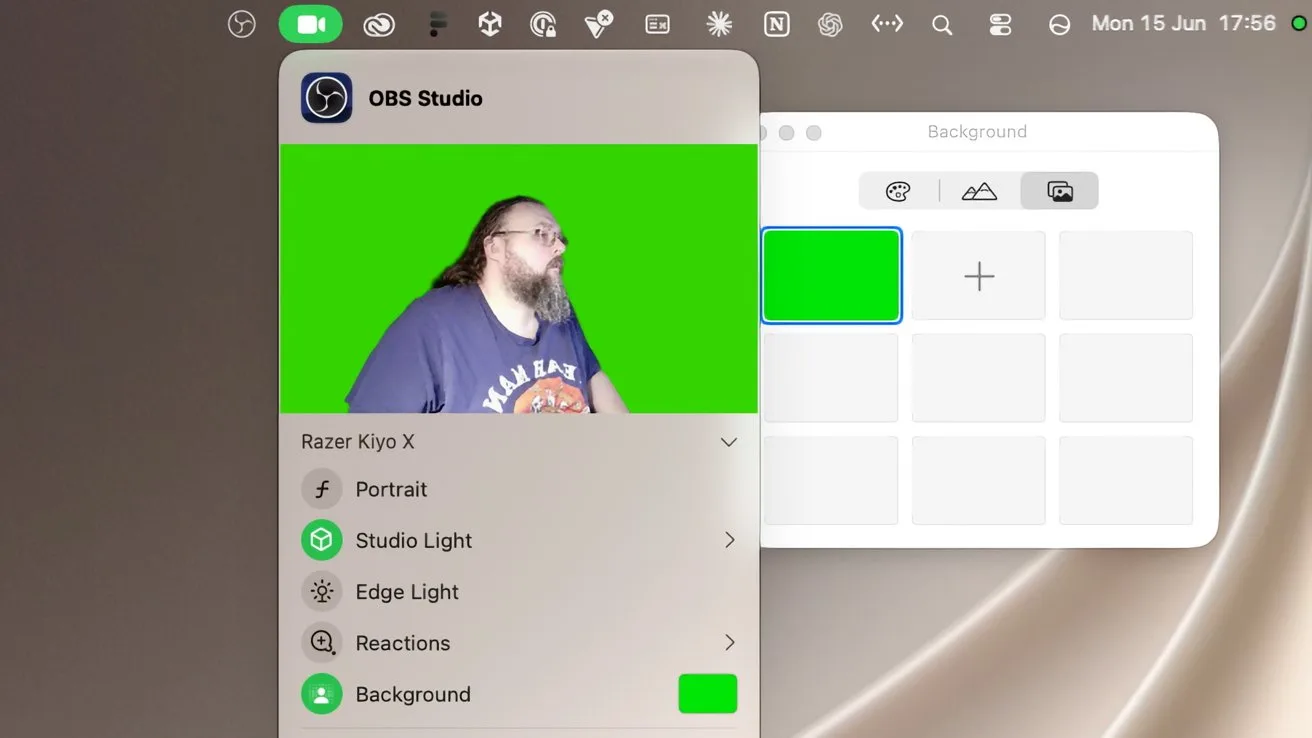Open Creative Cloud menu bar icon

point(379,25)
